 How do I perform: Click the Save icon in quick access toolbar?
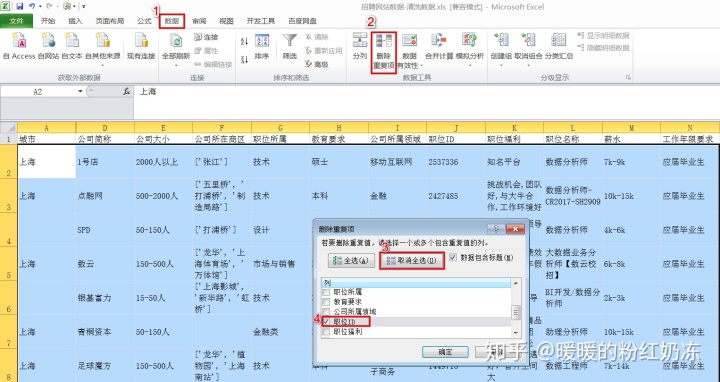point(20,6)
